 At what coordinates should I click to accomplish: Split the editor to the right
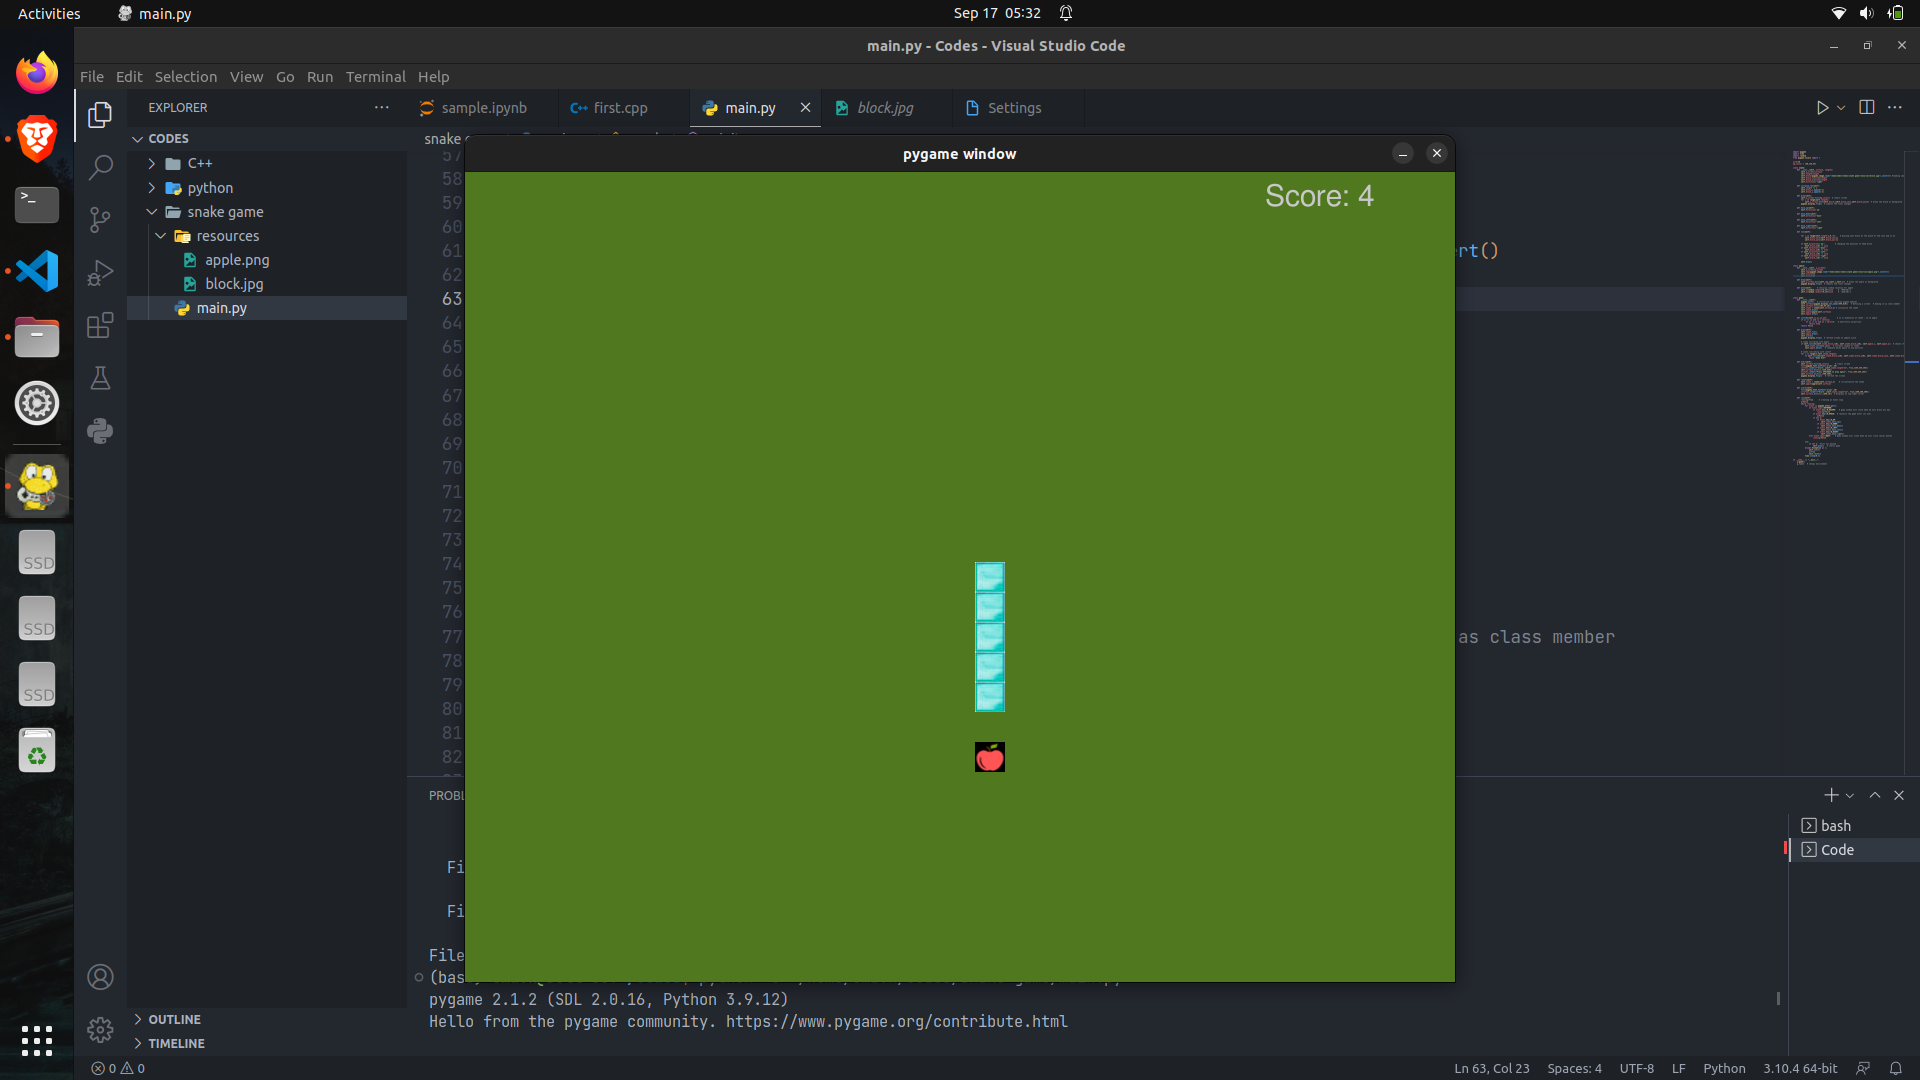click(x=1866, y=108)
